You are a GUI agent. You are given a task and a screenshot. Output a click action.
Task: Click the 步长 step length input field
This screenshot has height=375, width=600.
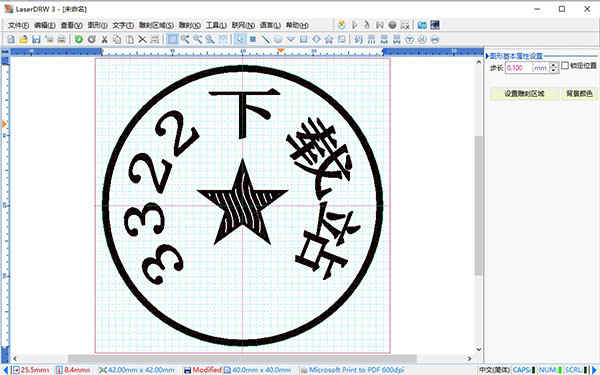click(518, 68)
